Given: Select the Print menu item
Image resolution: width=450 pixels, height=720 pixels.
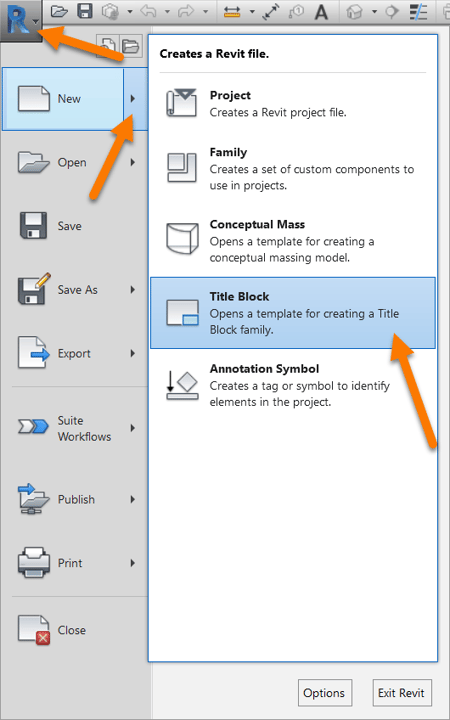Looking at the screenshot, I should click(x=75, y=563).
